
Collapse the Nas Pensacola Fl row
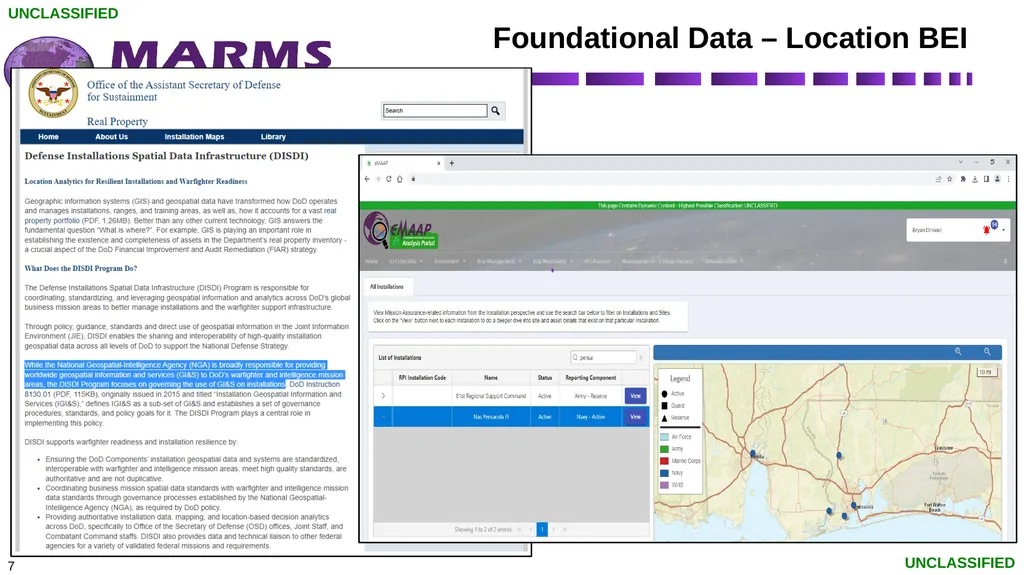(383, 416)
